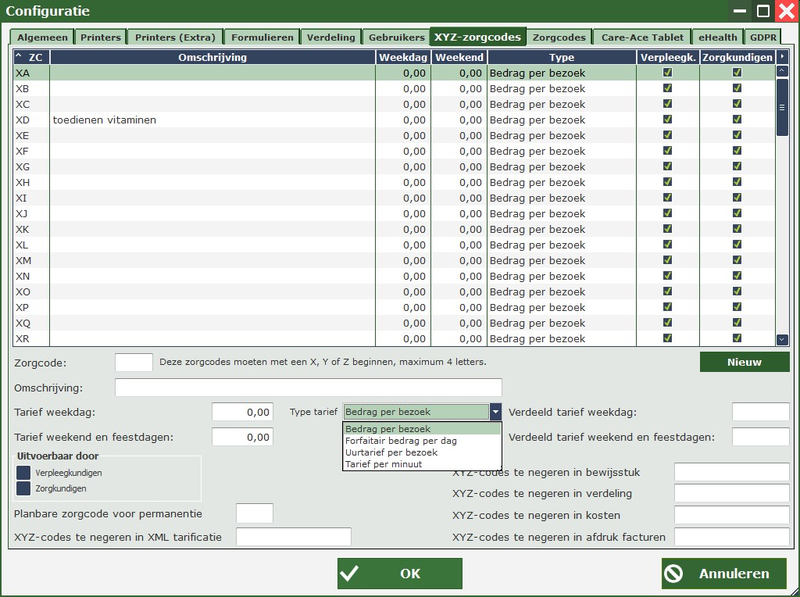Uncheck Verpleegk. checkbox for row XD
This screenshot has width=800, height=597.
point(667,120)
